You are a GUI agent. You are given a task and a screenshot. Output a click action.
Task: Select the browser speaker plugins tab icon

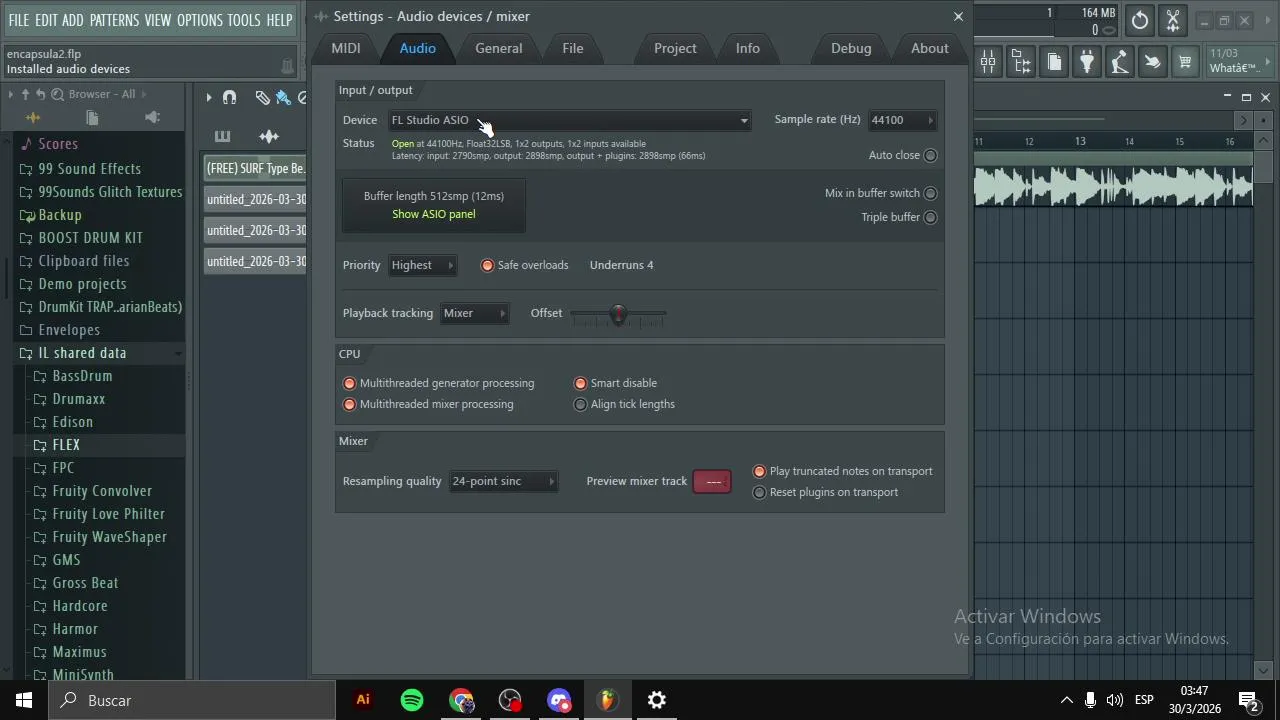point(152,118)
